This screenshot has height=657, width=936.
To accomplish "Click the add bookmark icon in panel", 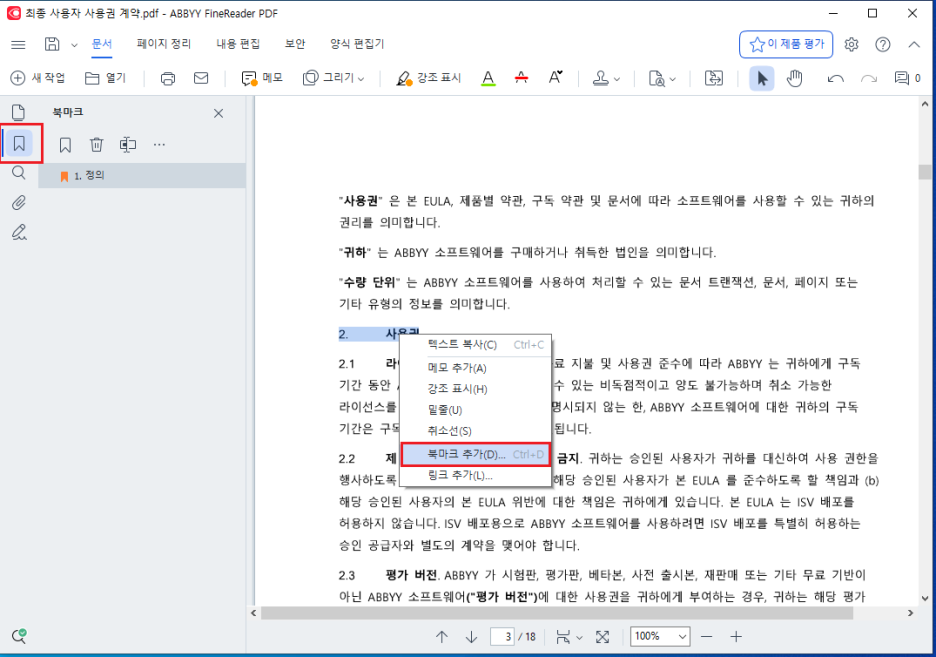I will tap(65, 144).
